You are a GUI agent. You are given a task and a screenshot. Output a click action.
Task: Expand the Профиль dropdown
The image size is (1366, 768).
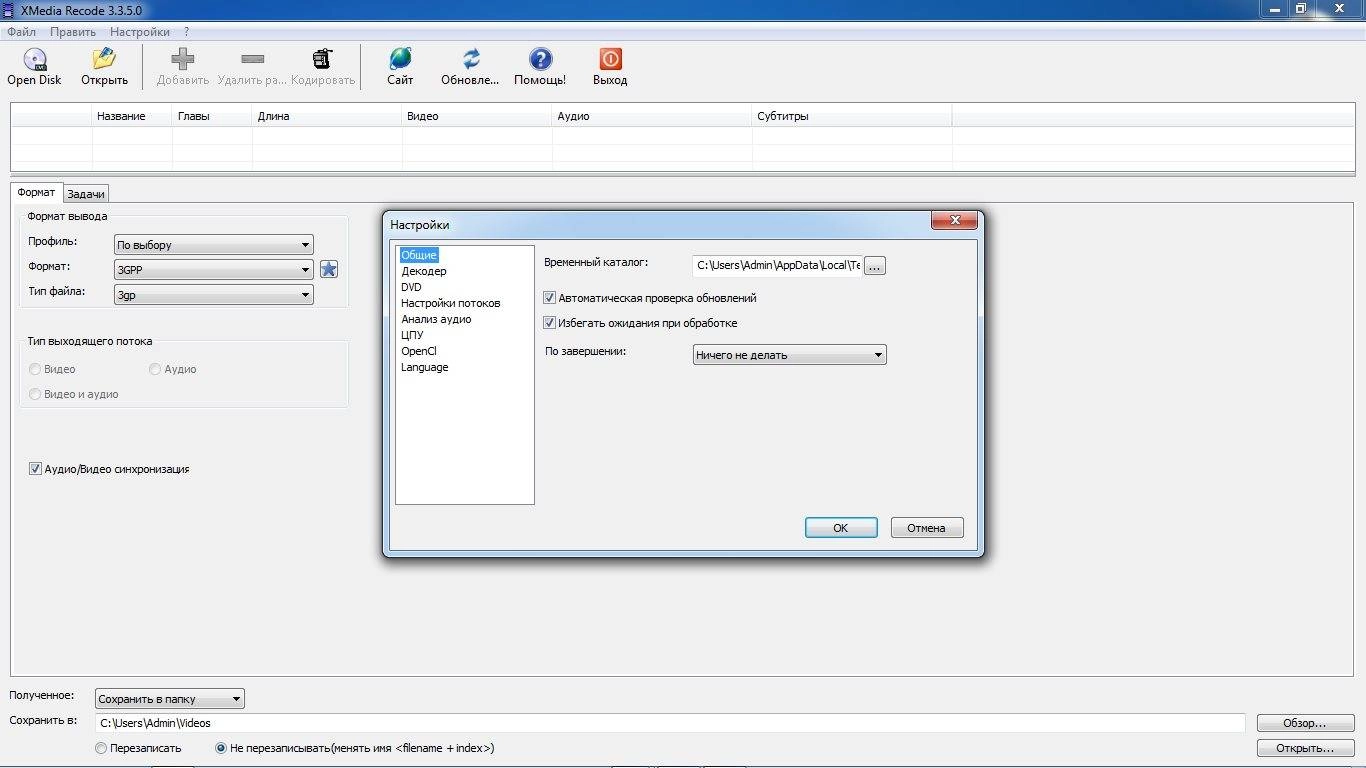click(x=213, y=245)
